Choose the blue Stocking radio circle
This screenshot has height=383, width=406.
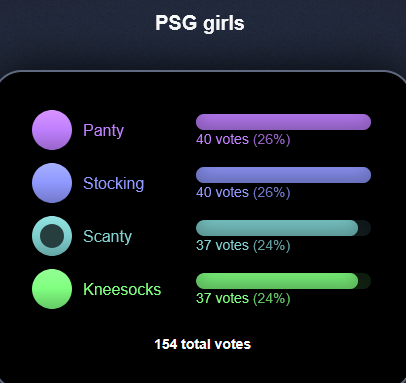pos(52,183)
